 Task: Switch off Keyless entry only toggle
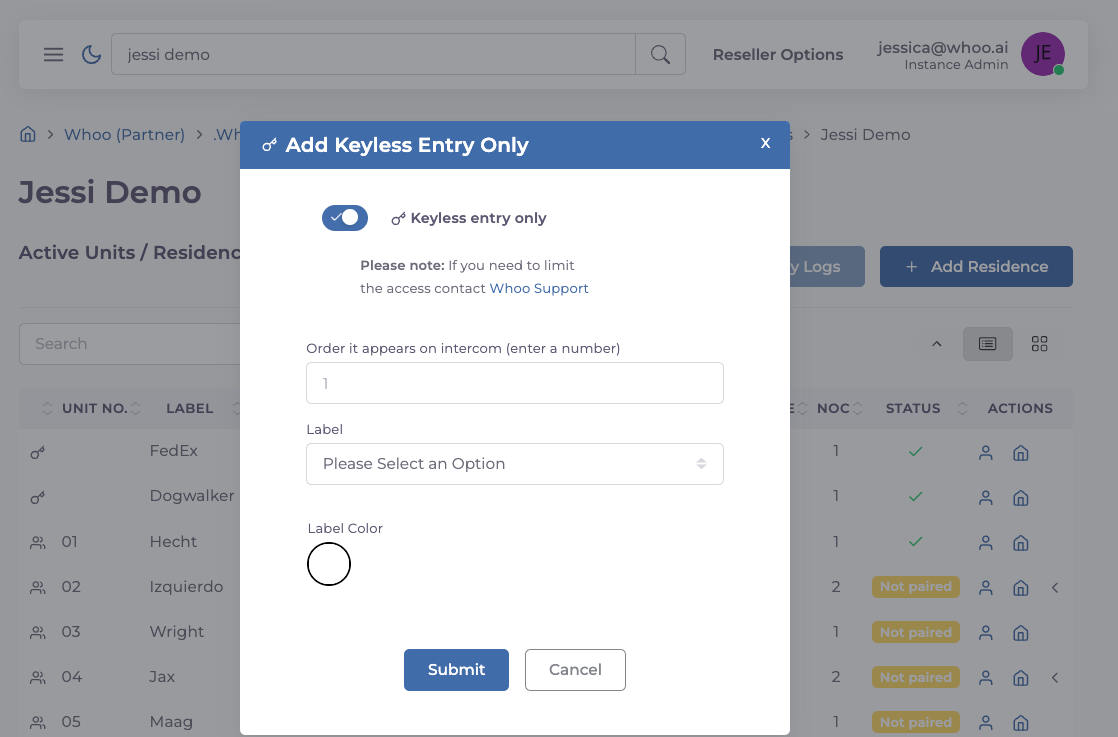pos(345,217)
